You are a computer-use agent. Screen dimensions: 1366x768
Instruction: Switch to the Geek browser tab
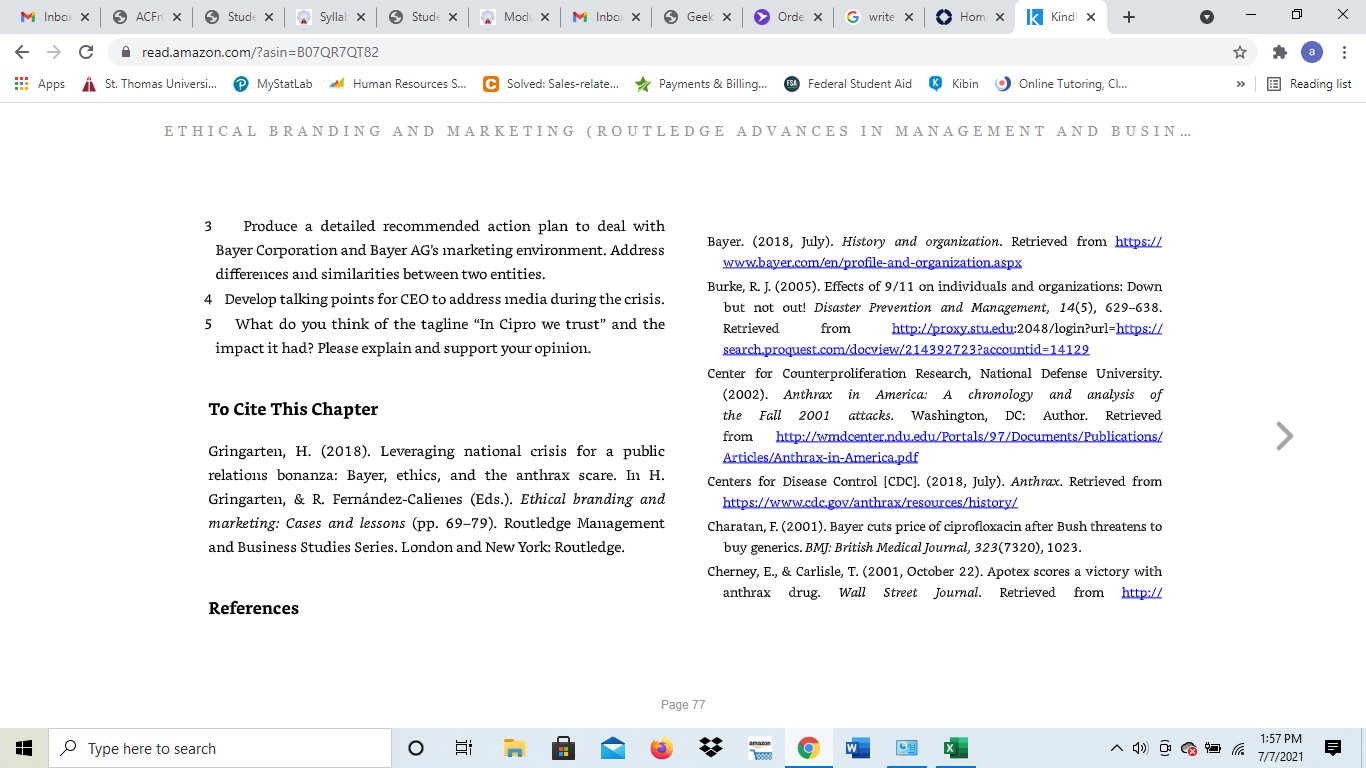point(696,17)
